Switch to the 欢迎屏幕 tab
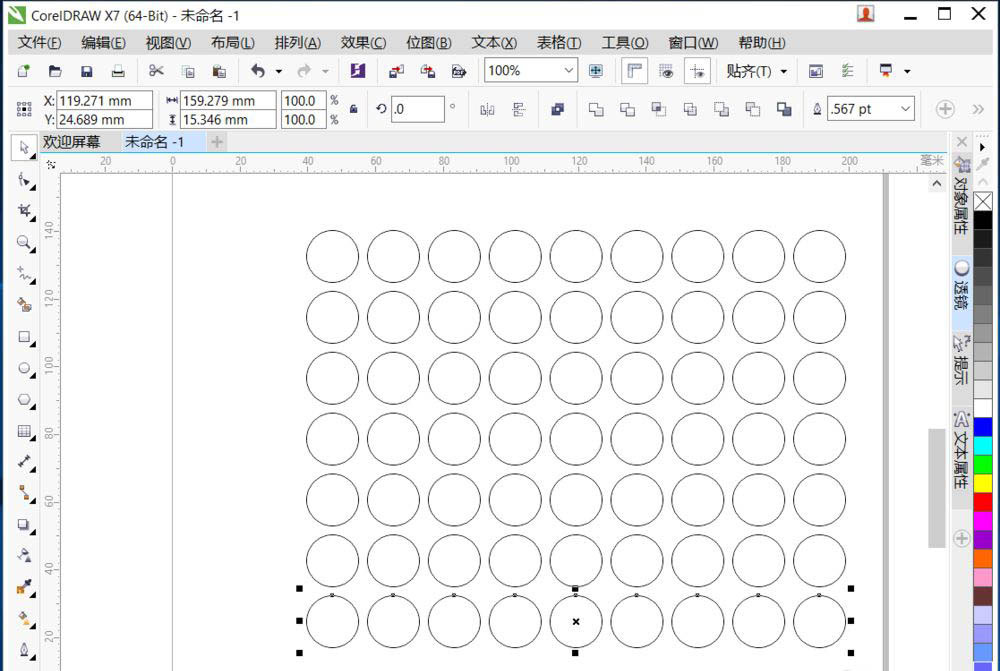The image size is (1000, 671). 71,142
